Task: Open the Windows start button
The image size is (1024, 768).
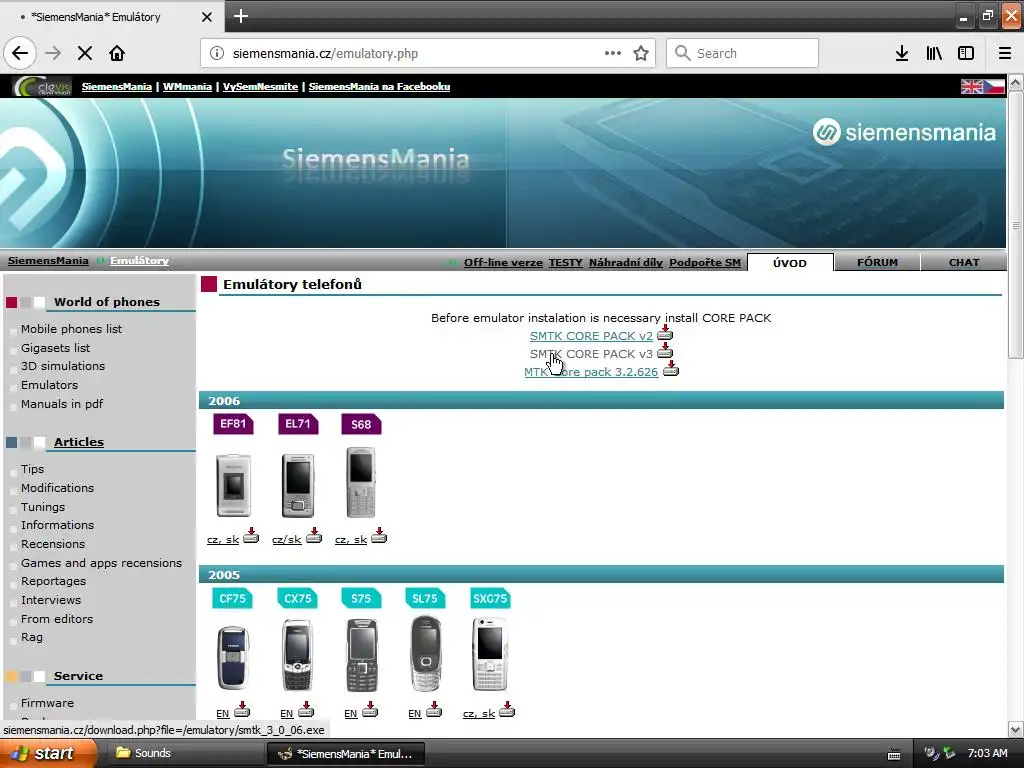Action: pos(48,754)
